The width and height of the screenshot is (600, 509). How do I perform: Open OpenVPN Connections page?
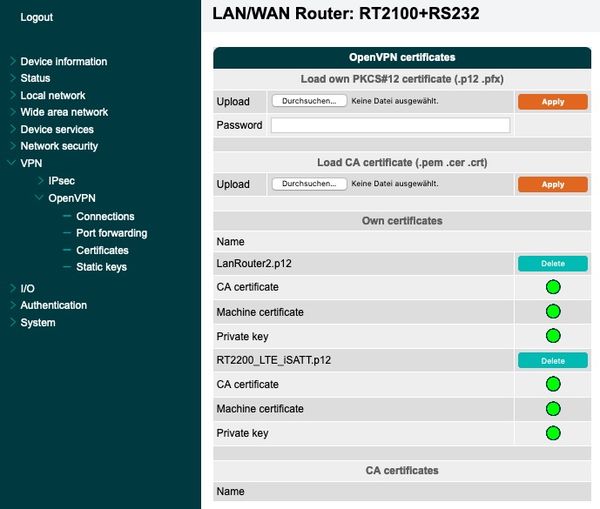(105, 216)
